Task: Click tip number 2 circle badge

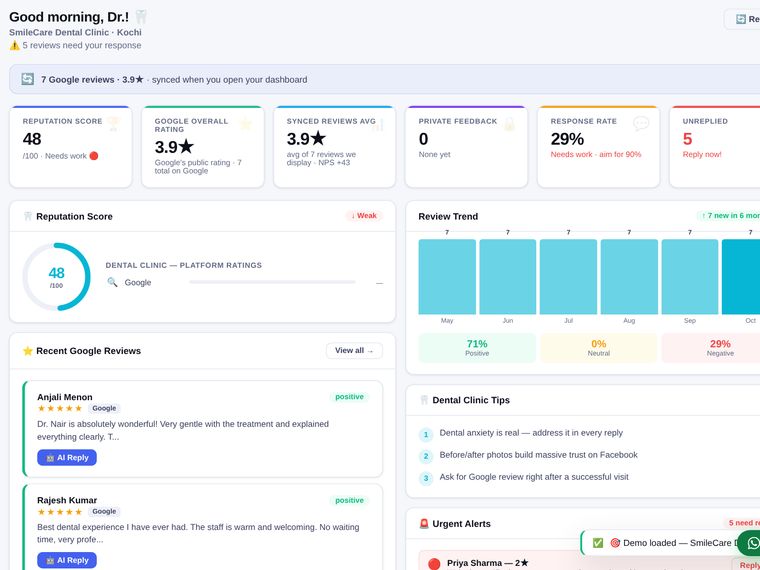Action: pyautogui.click(x=426, y=457)
